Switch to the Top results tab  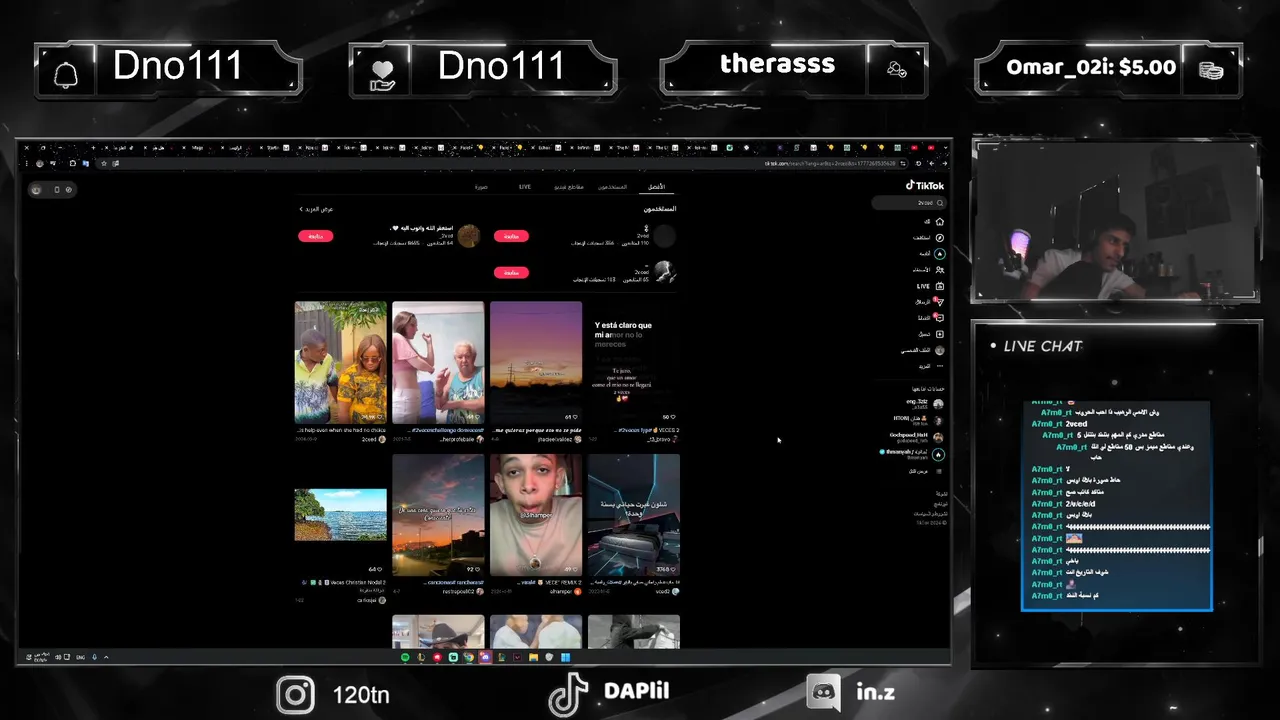[x=656, y=187]
